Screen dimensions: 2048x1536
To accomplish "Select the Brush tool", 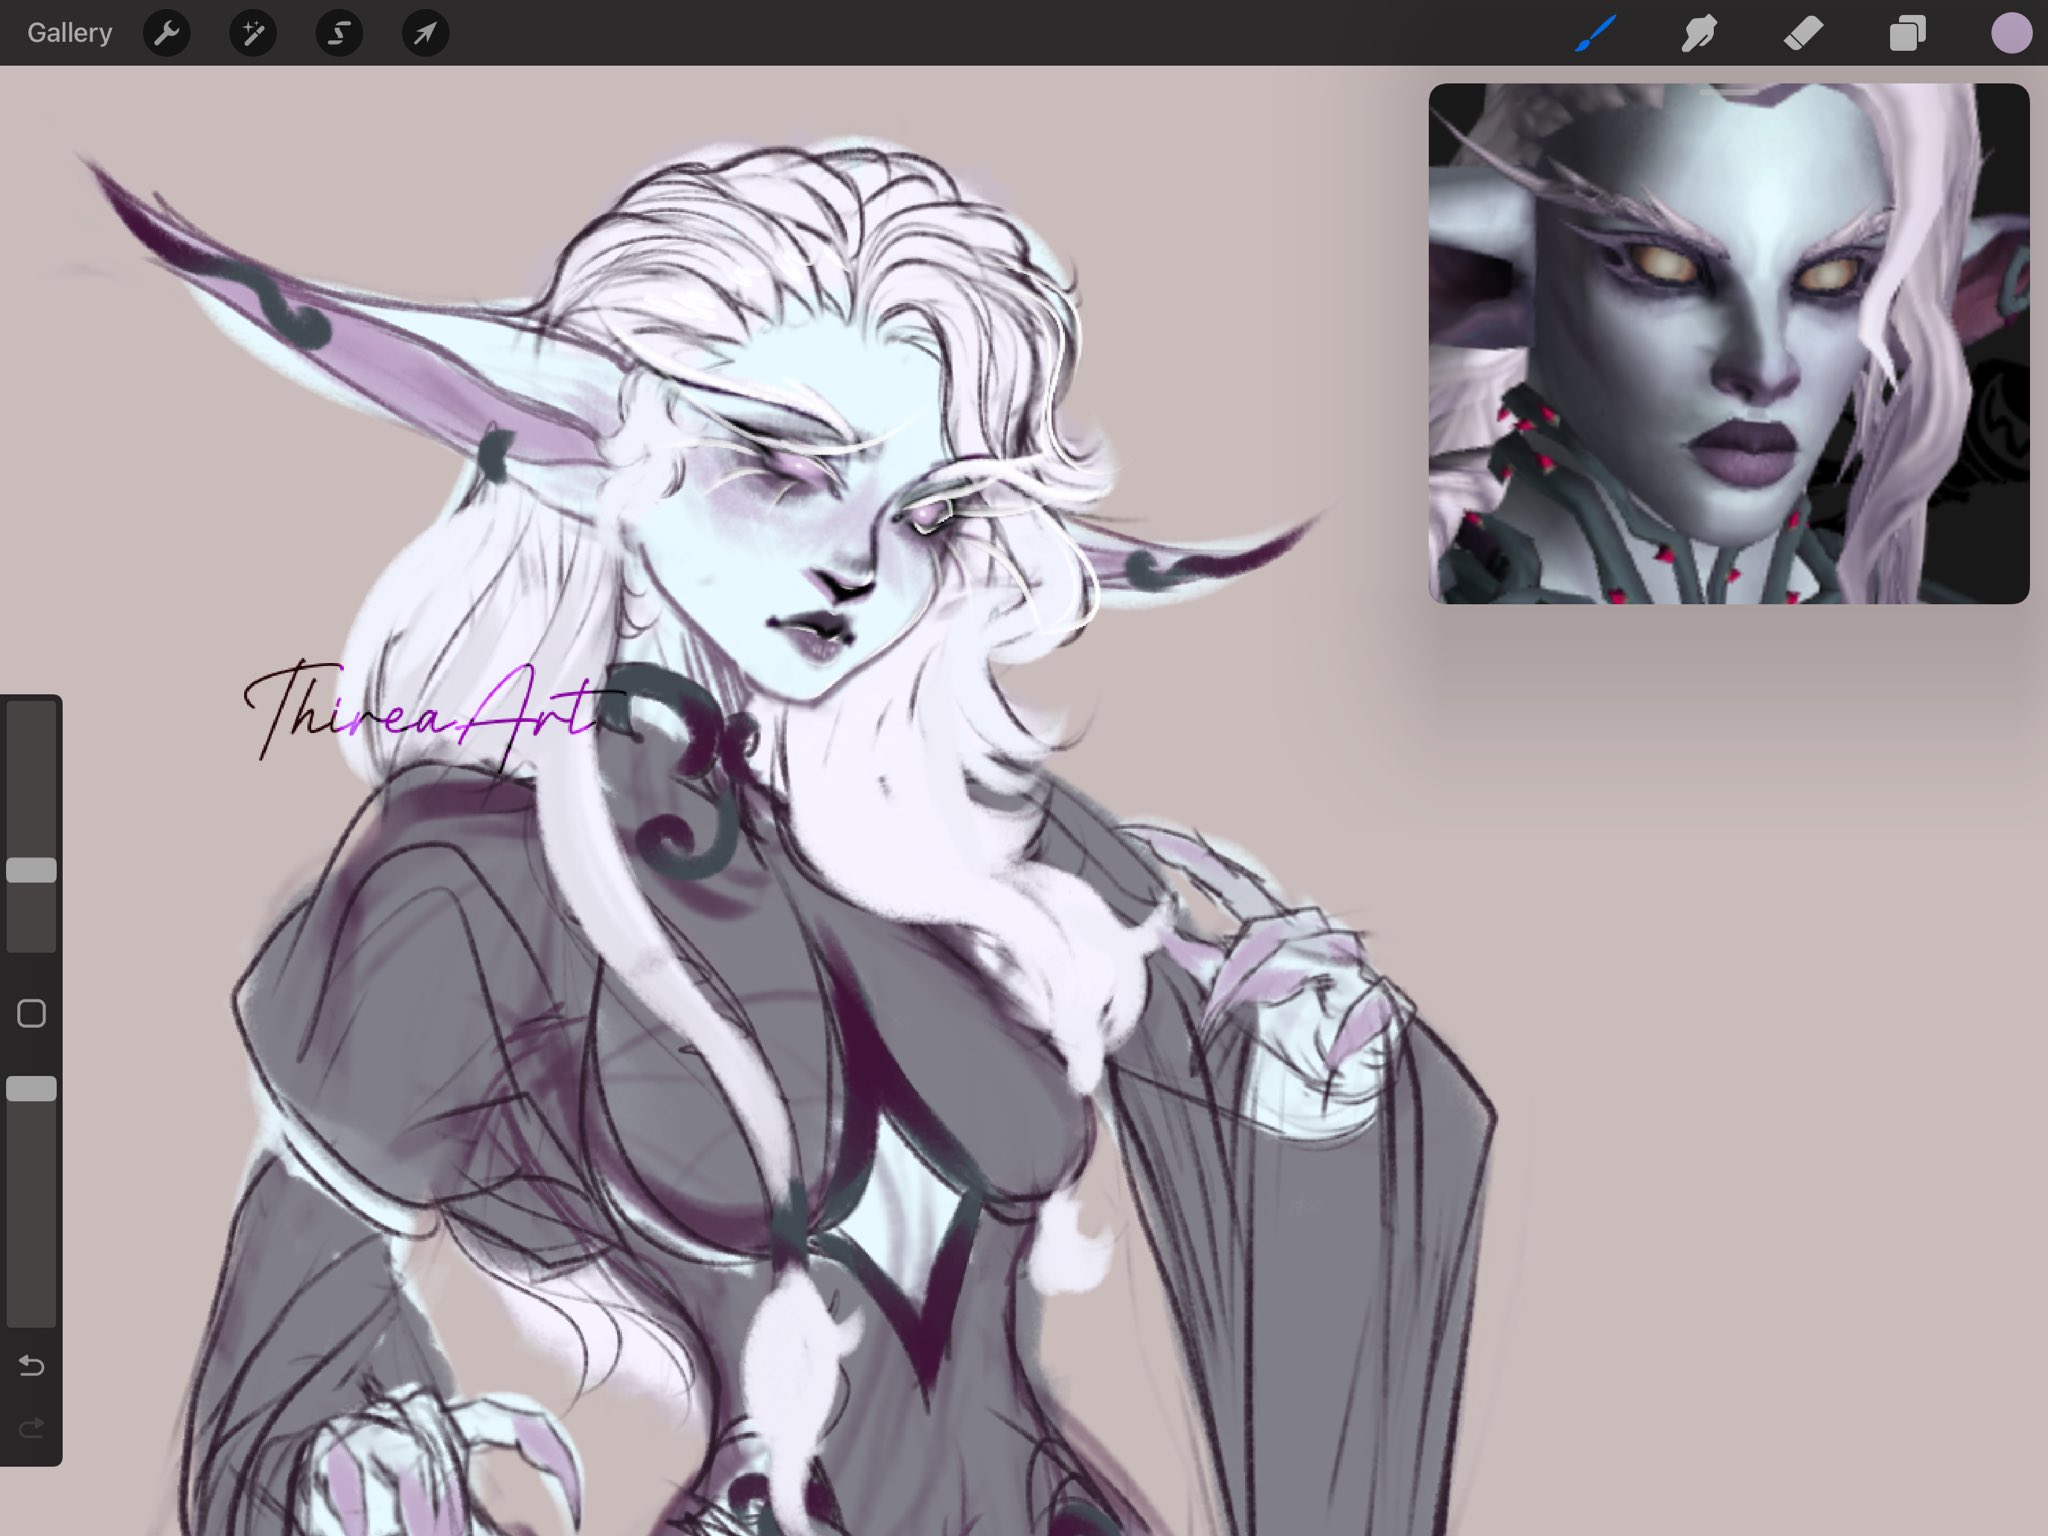I will (x=1596, y=33).
